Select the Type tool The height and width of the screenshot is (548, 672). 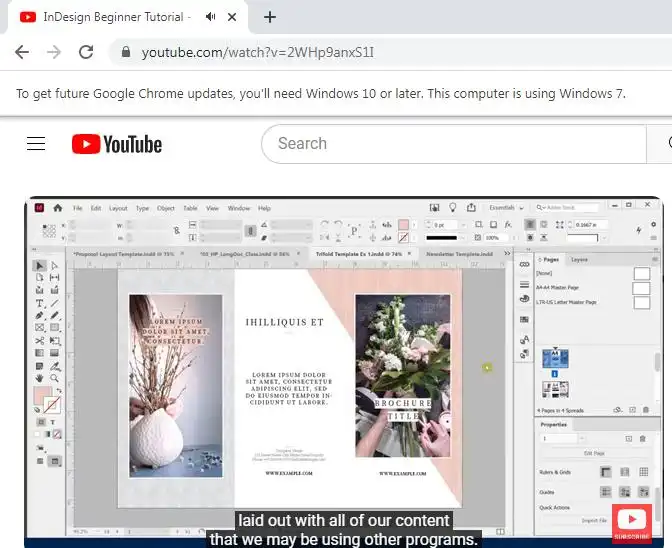click(39, 303)
